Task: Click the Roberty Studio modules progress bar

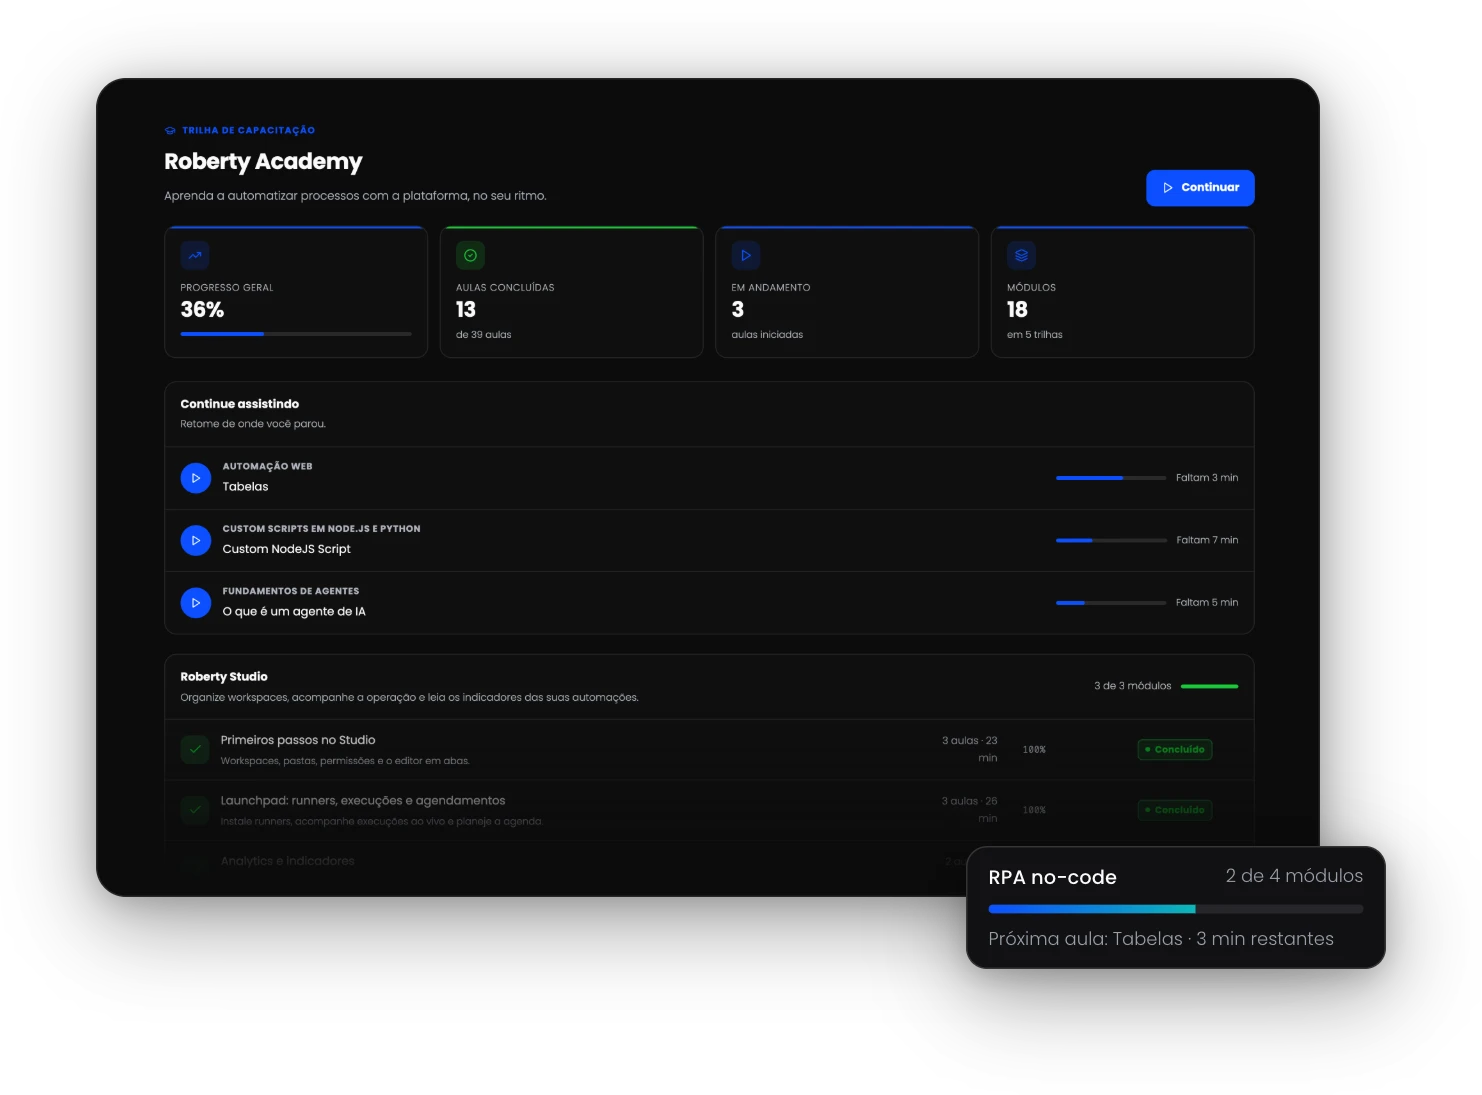Action: [x=1210, y=686]
